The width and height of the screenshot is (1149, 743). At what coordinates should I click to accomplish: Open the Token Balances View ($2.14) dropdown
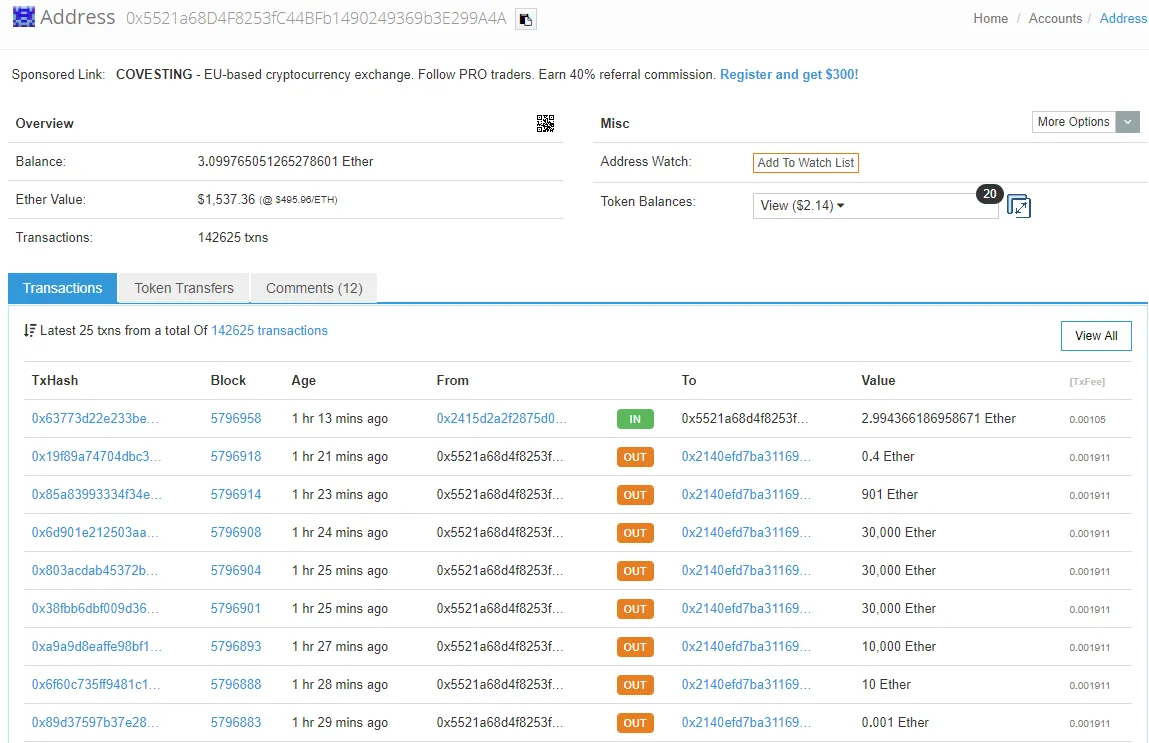click(x=876, y=206)
